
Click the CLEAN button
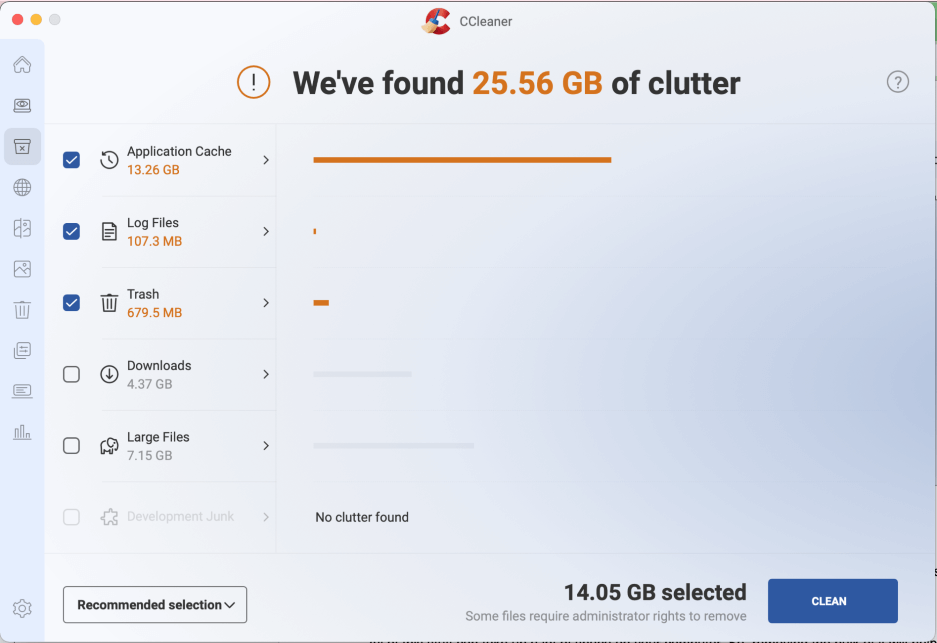[x=832, y=601]
